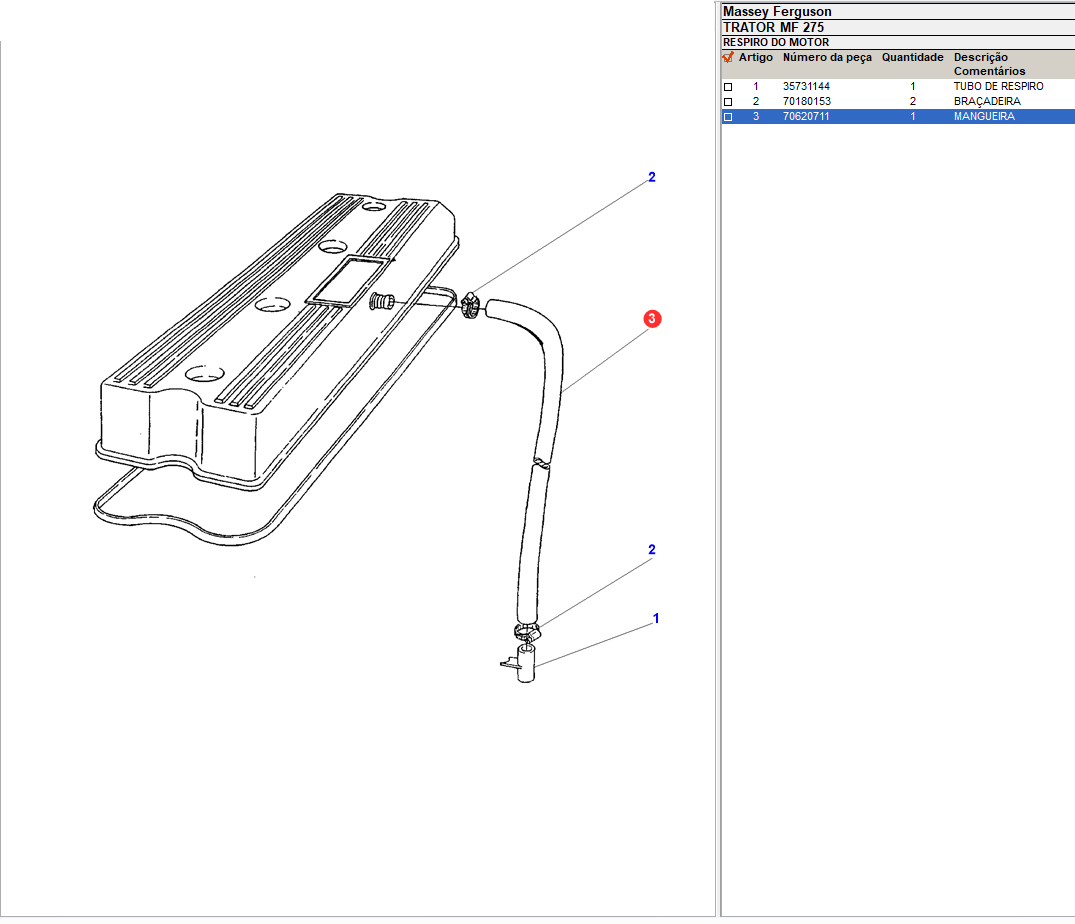1075x924 pixels.
Task: Click the lower callout number 2 label
Action: (652, 550)
